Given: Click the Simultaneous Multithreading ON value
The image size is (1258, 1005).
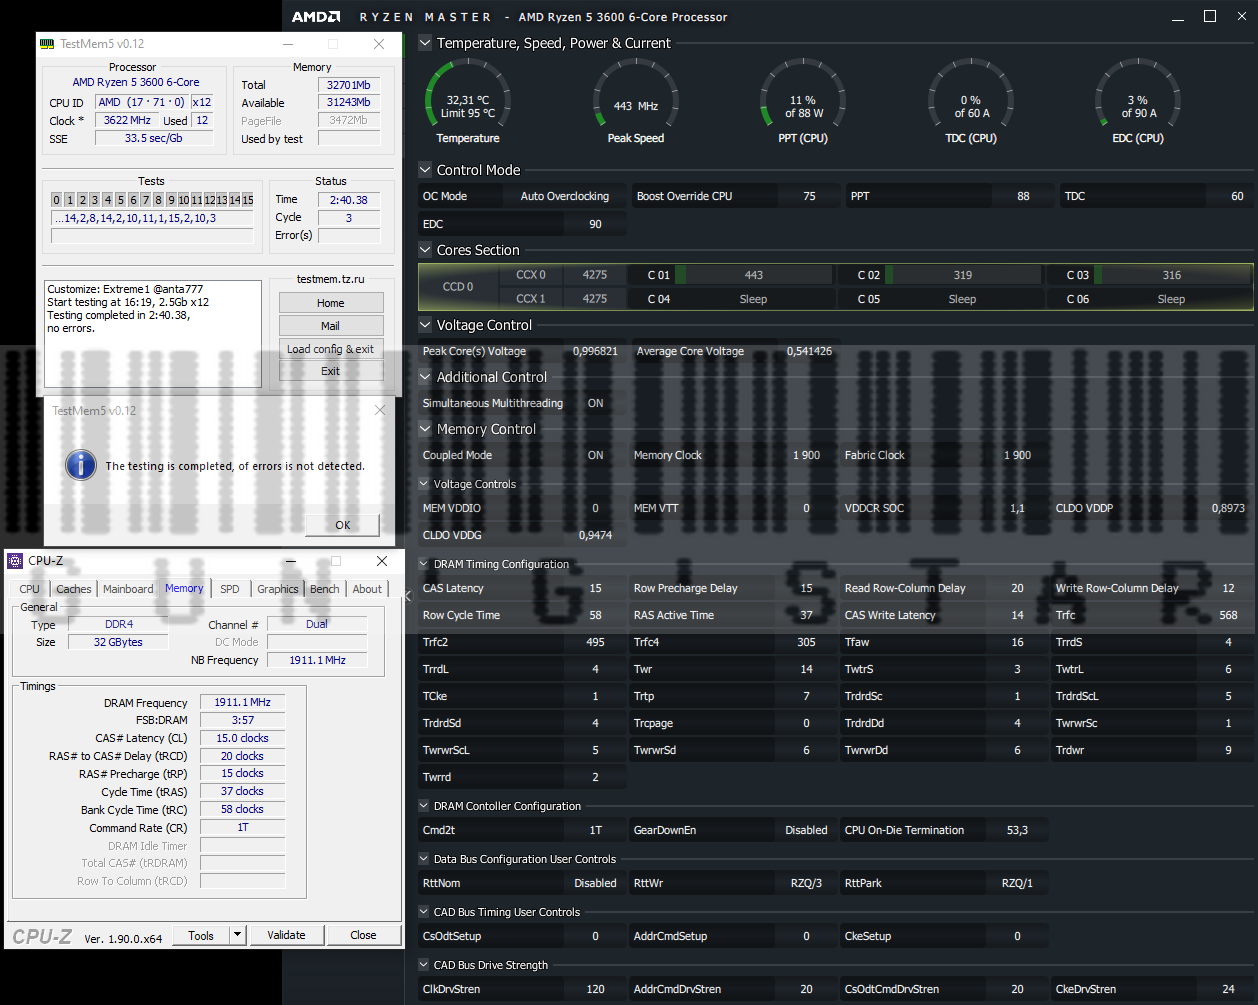Looking at the screenshot, I should coord(596,403).
